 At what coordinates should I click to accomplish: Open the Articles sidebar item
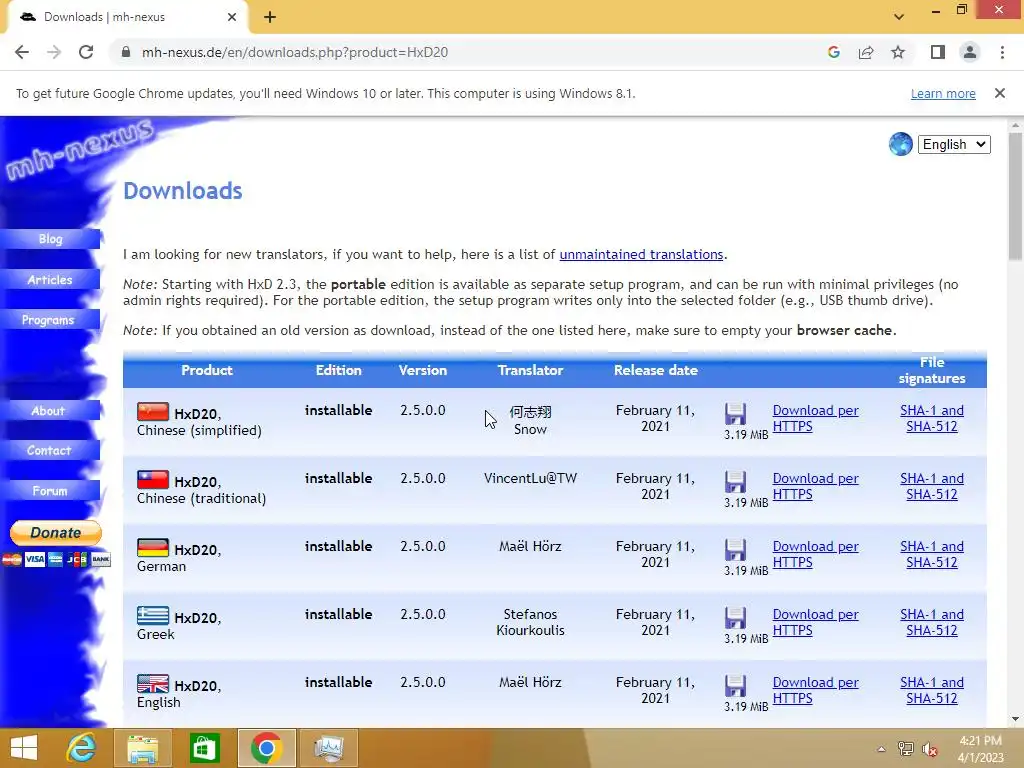(50, 280)
